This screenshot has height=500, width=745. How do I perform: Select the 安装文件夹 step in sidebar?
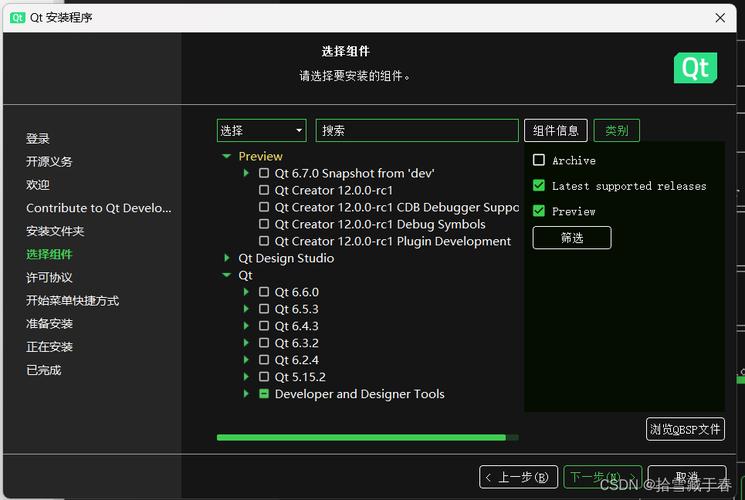click(x=55, y=231)
